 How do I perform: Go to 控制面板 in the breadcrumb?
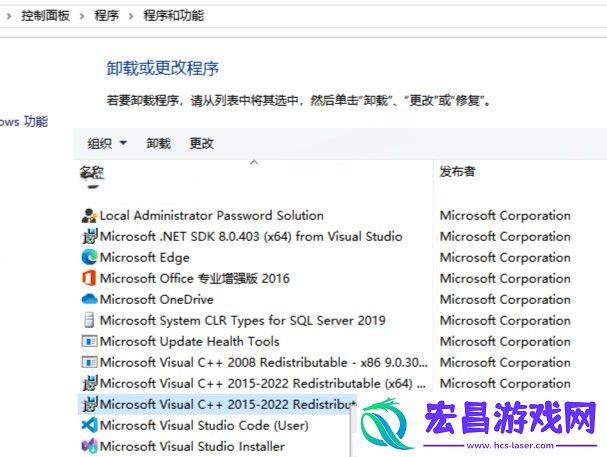[x=46, y=16]
